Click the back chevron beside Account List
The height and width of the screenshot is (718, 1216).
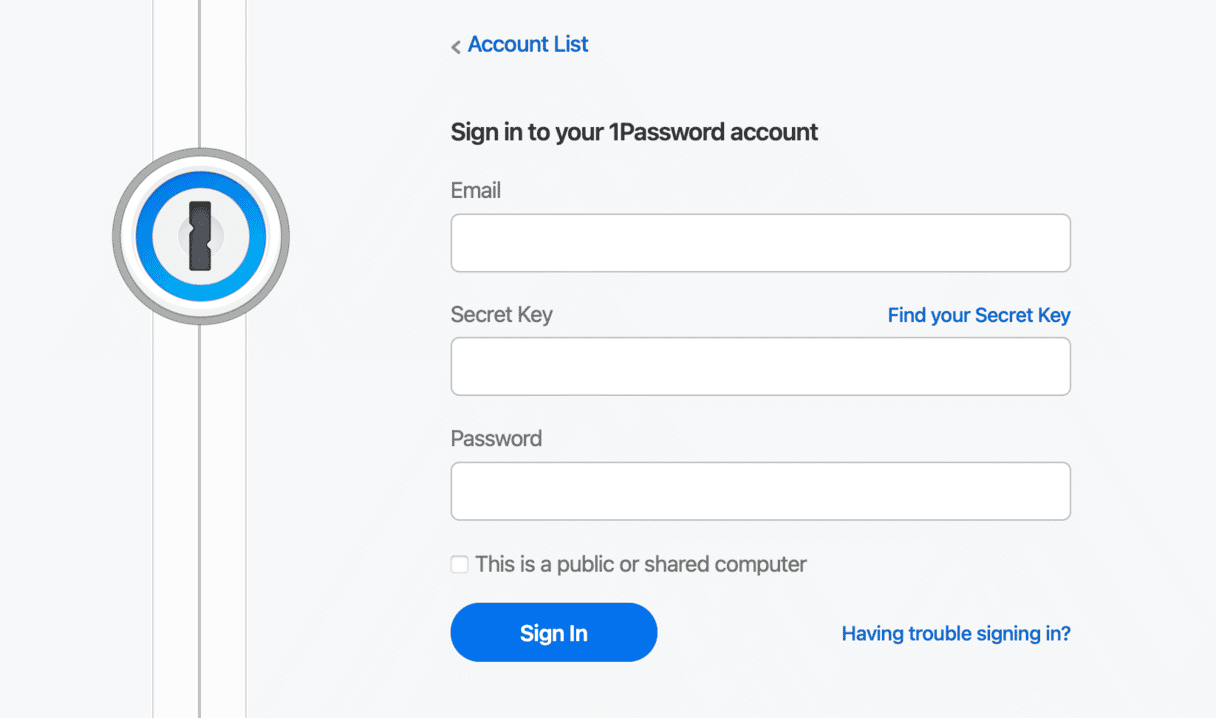[456, 46]
